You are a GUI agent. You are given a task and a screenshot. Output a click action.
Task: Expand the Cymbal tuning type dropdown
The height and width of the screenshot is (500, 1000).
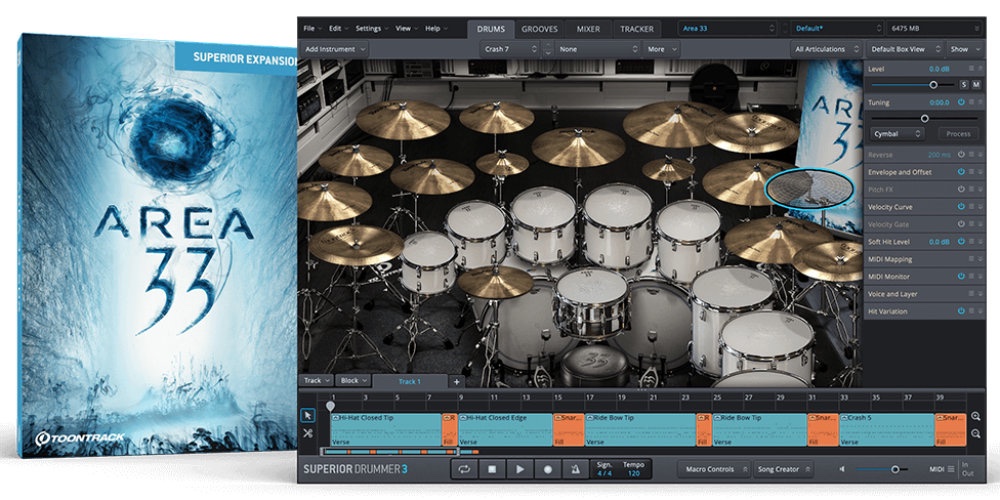[896, 133]
